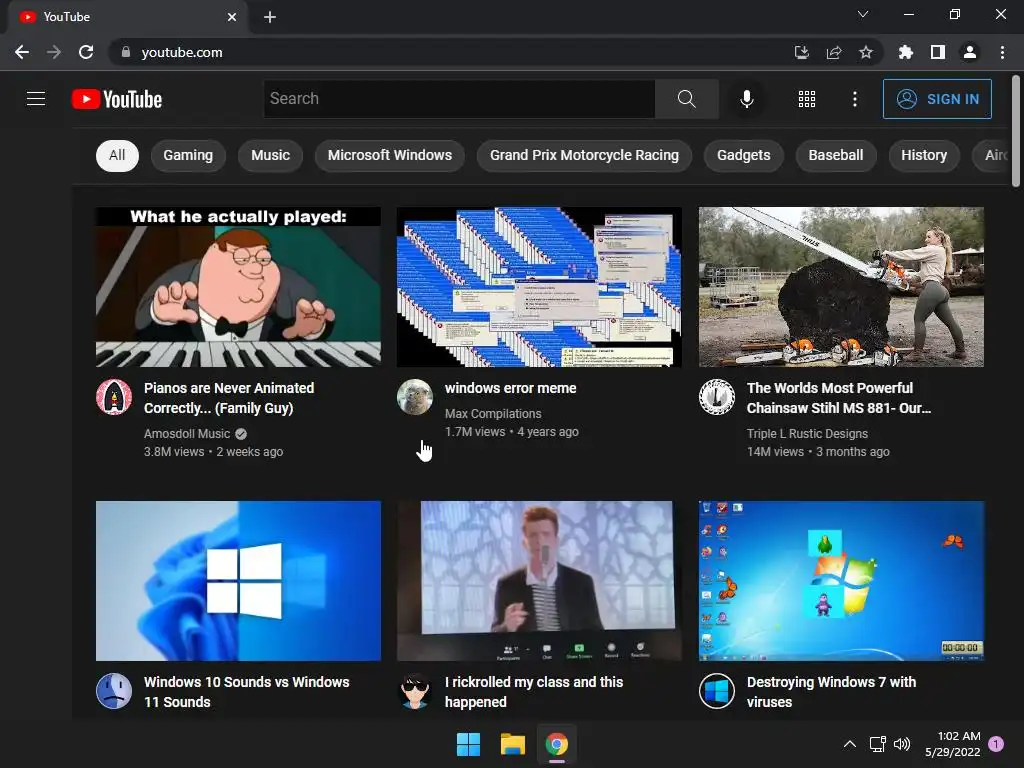Go back using browser back arrow
The image size is (1024, 768).
coord(22,52)
